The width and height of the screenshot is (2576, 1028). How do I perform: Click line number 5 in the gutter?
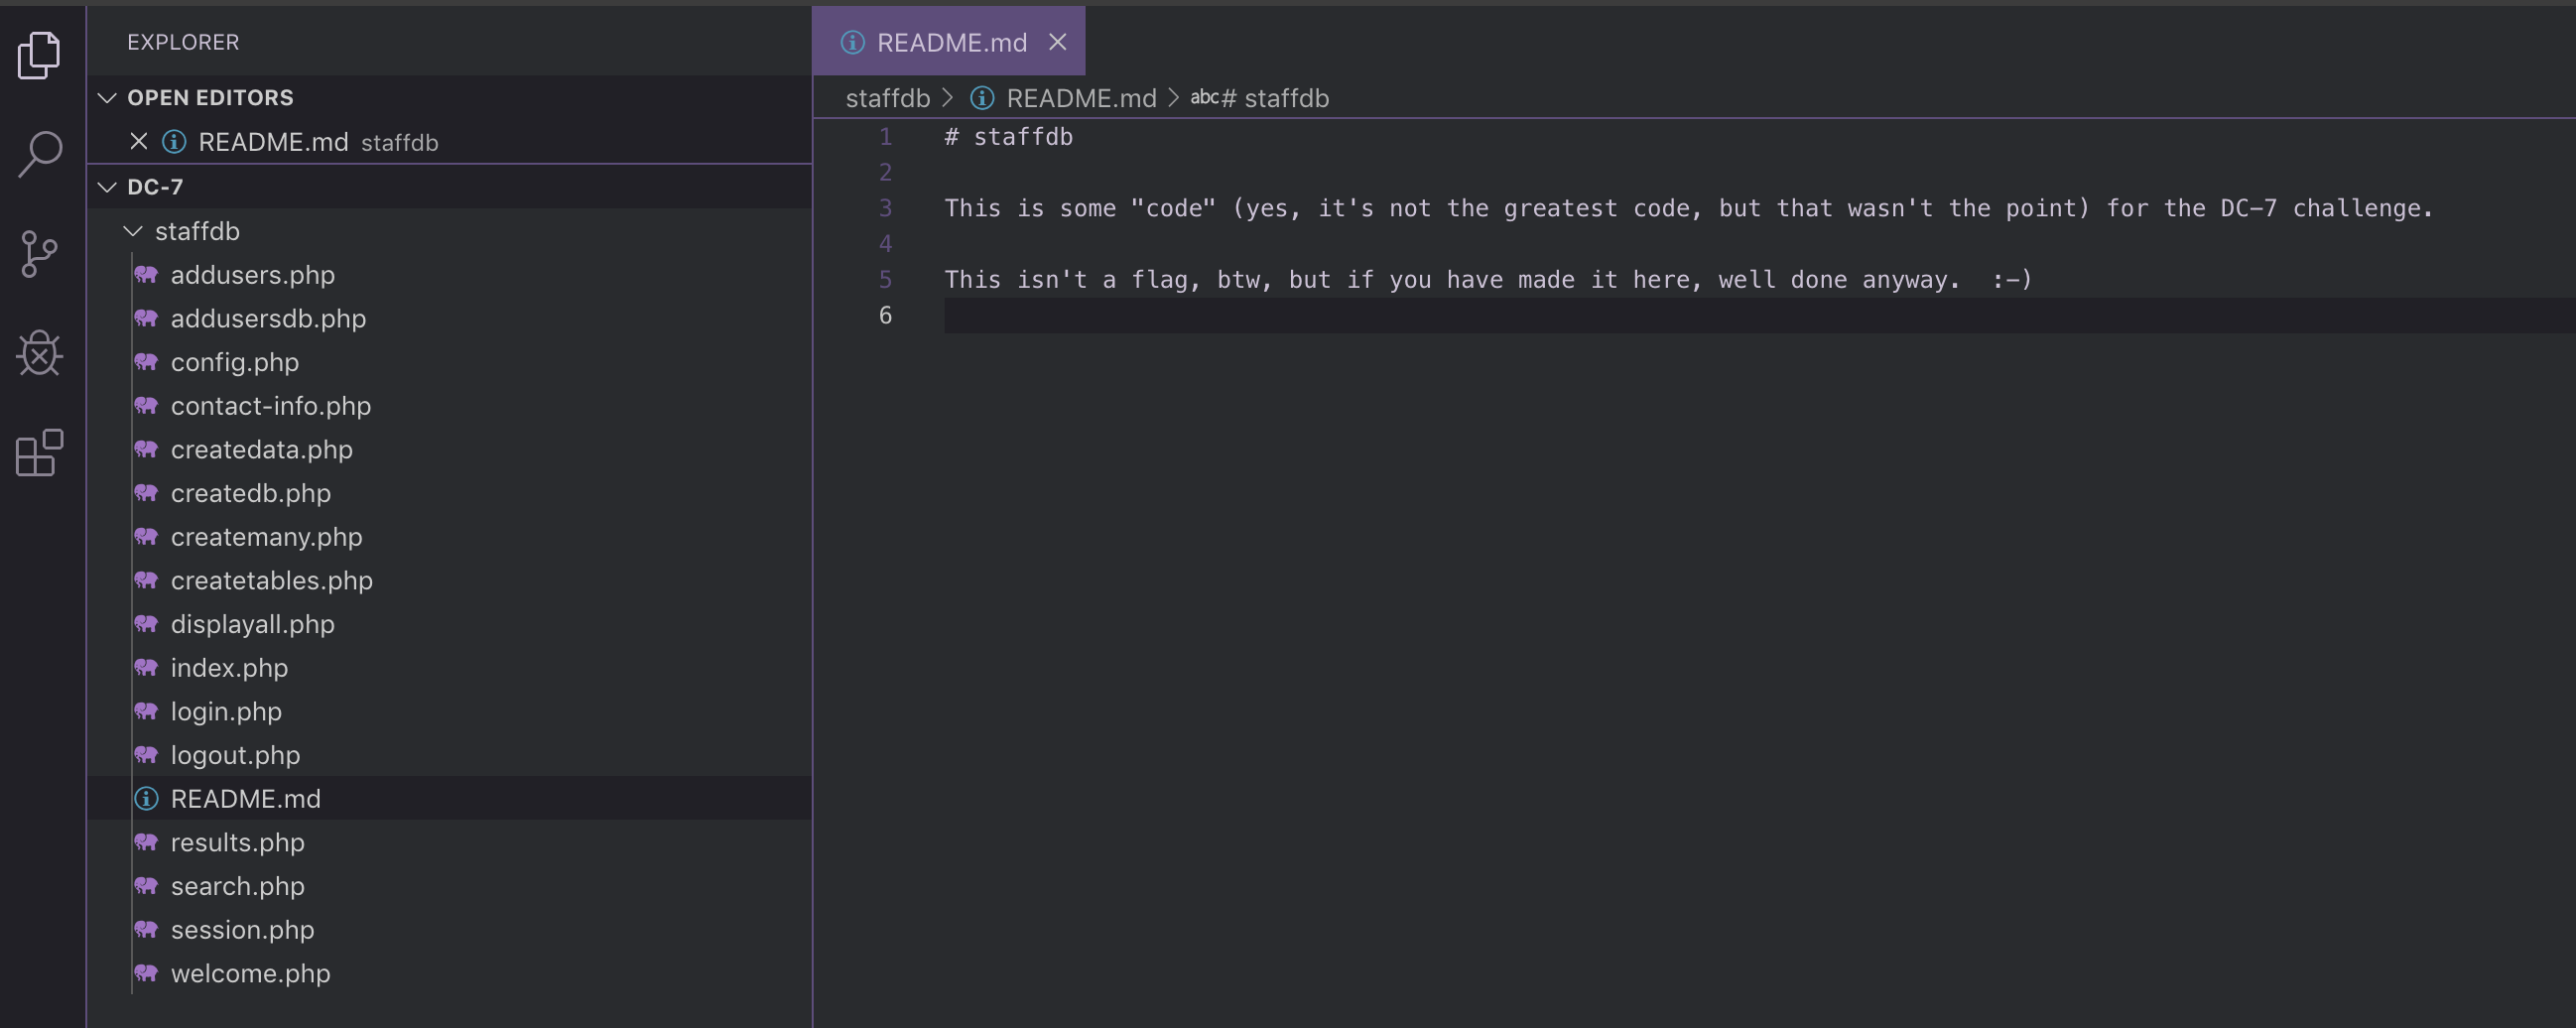tap(885, 279)
